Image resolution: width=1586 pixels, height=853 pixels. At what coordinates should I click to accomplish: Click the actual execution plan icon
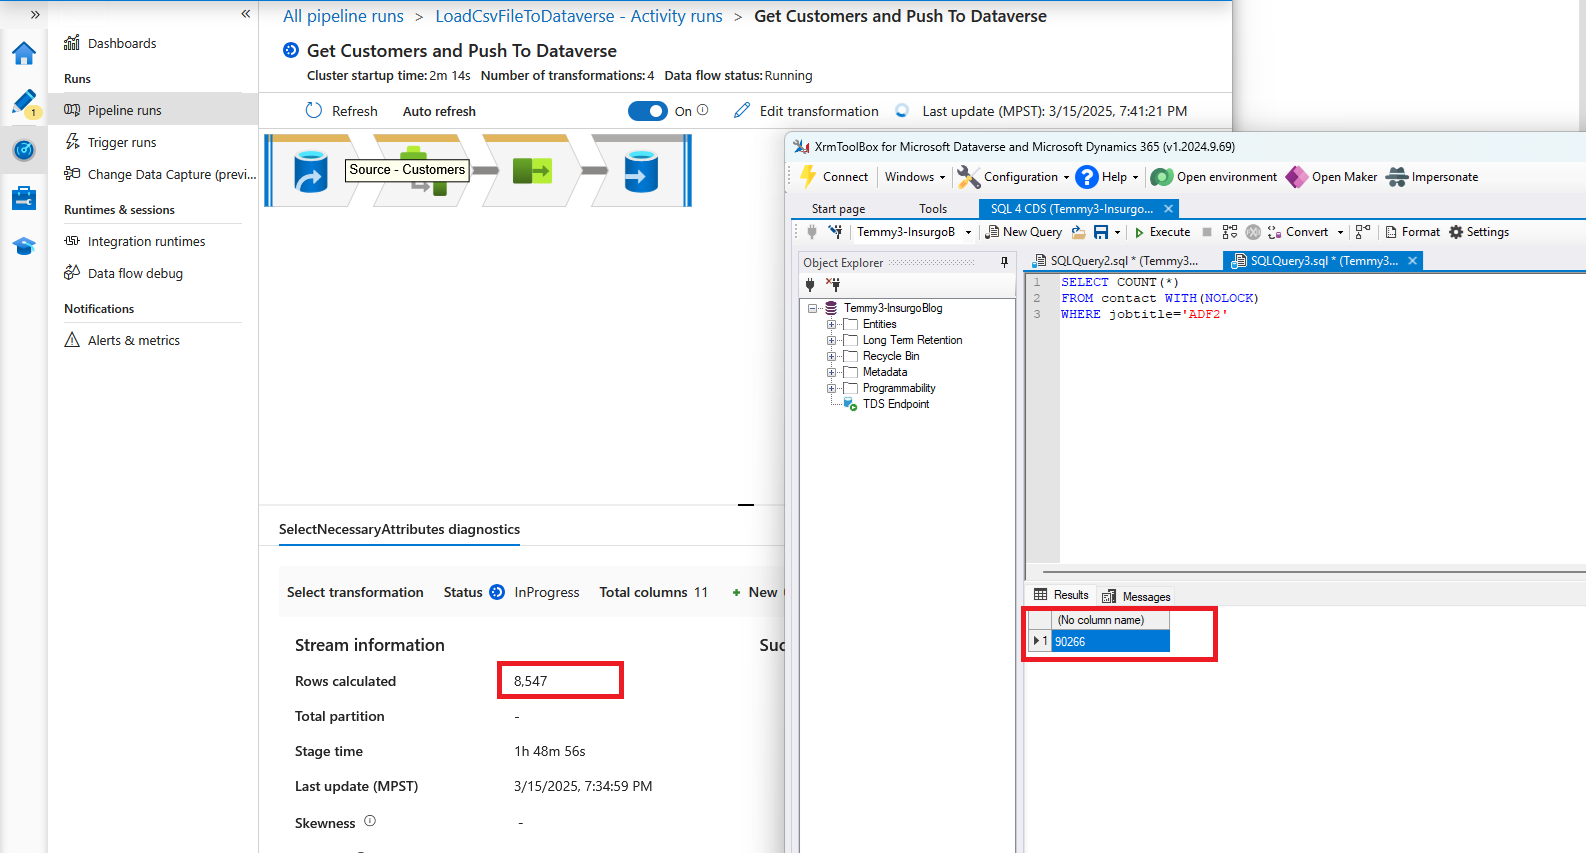click(1363, 232)
